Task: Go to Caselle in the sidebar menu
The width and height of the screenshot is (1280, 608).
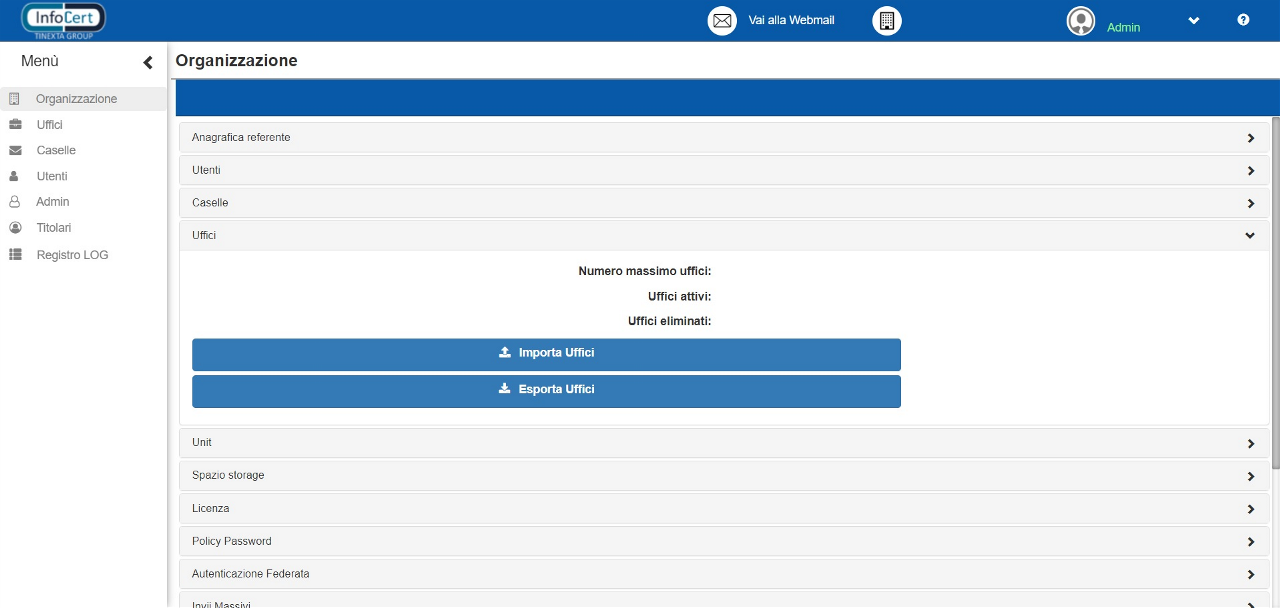Action: pyautogui.click(x=56, y=151)
